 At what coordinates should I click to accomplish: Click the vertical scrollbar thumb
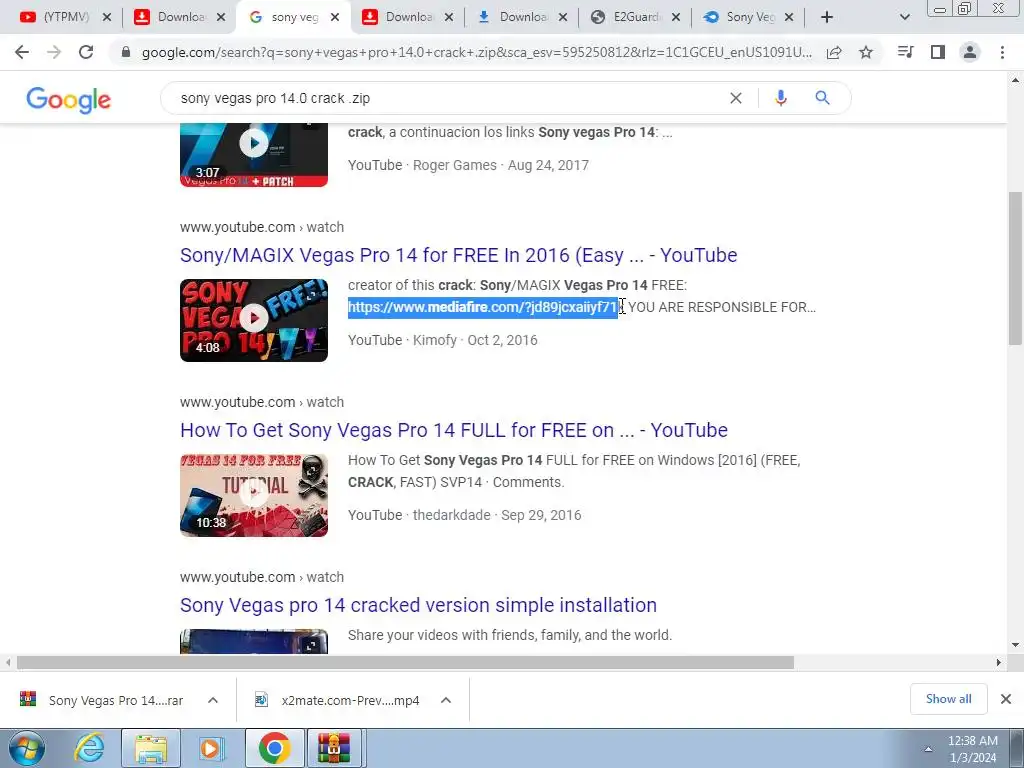pos(1016,268)
